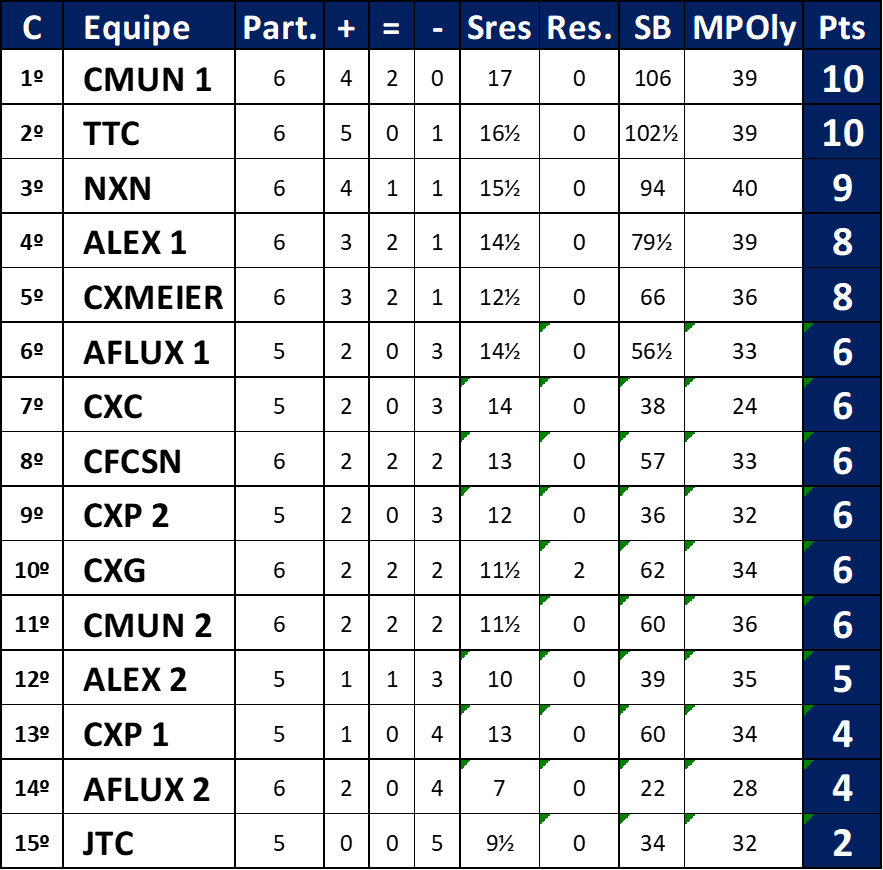Select the 'Res.' column header
Screen dimensions: 883x870
(579, 27)
